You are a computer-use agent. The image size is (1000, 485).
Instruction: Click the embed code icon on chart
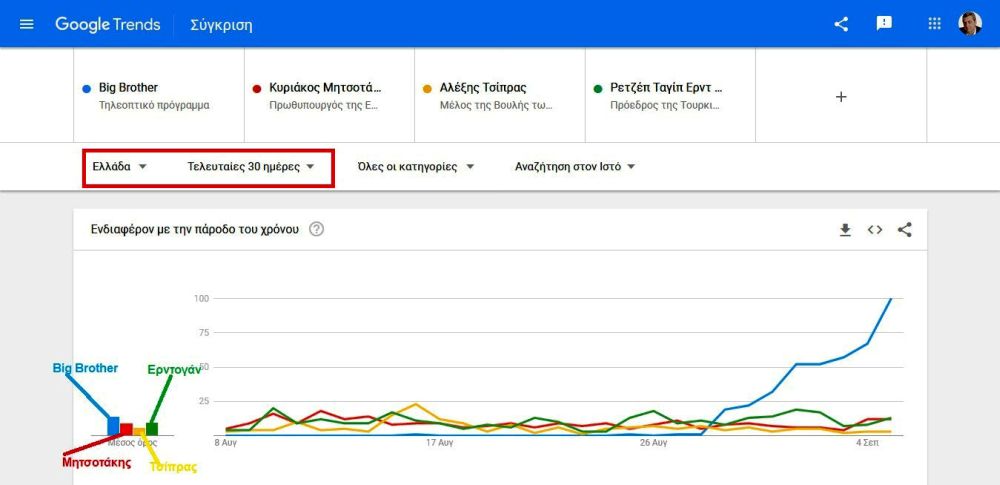click(x=874, y=230)
